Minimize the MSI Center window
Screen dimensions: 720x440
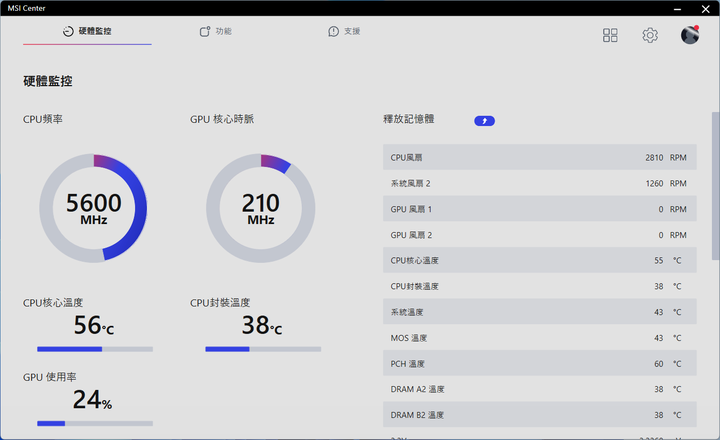pos(677,9)
